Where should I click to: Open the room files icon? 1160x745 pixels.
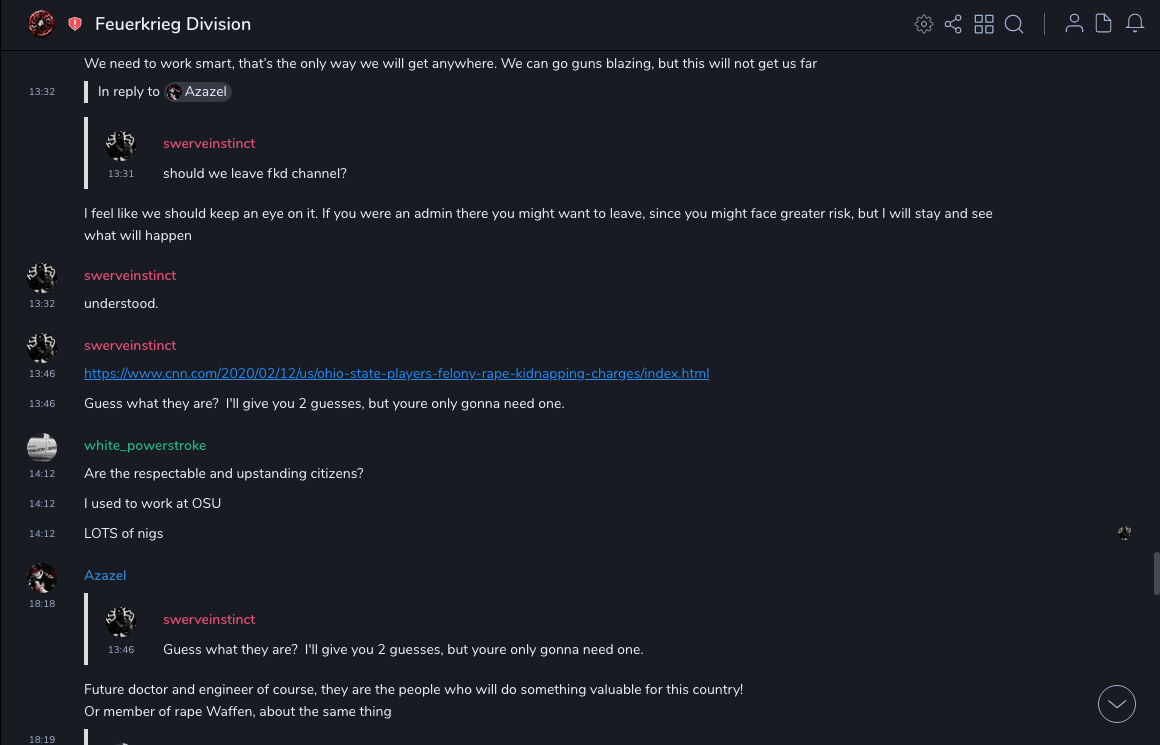[x=1104, y=24]
